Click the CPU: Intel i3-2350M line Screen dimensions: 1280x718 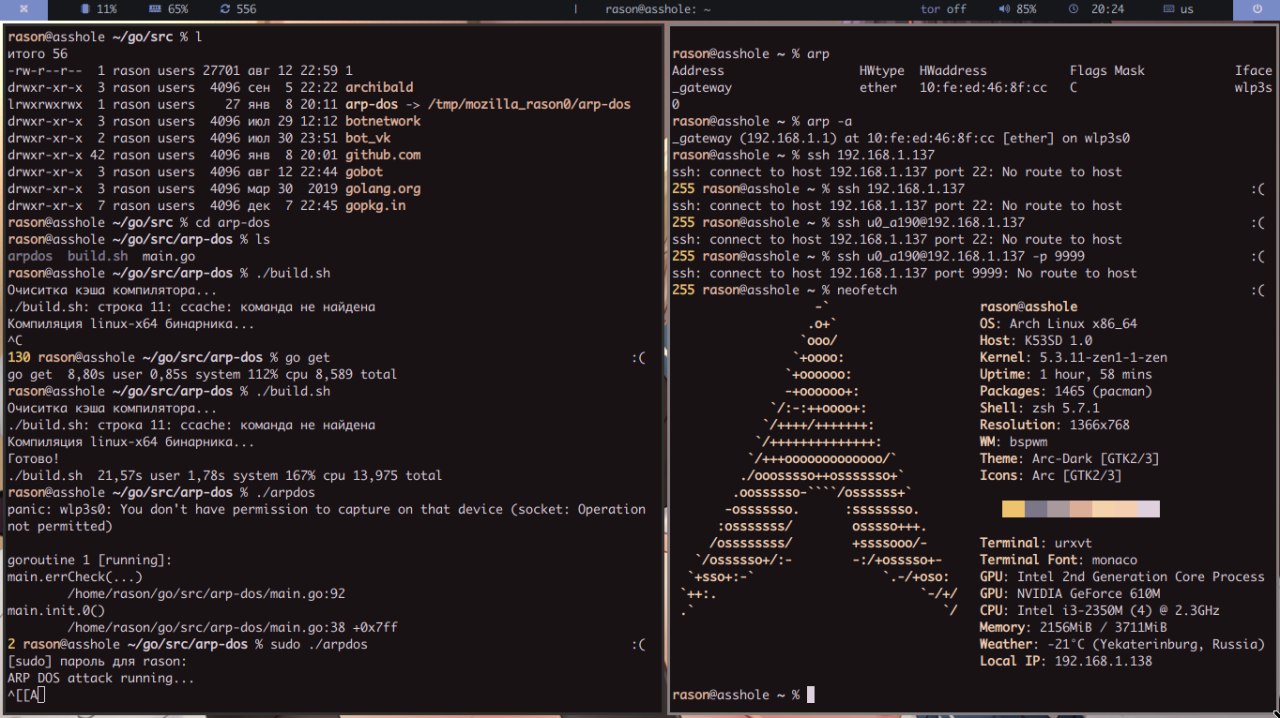point(1100,610)
